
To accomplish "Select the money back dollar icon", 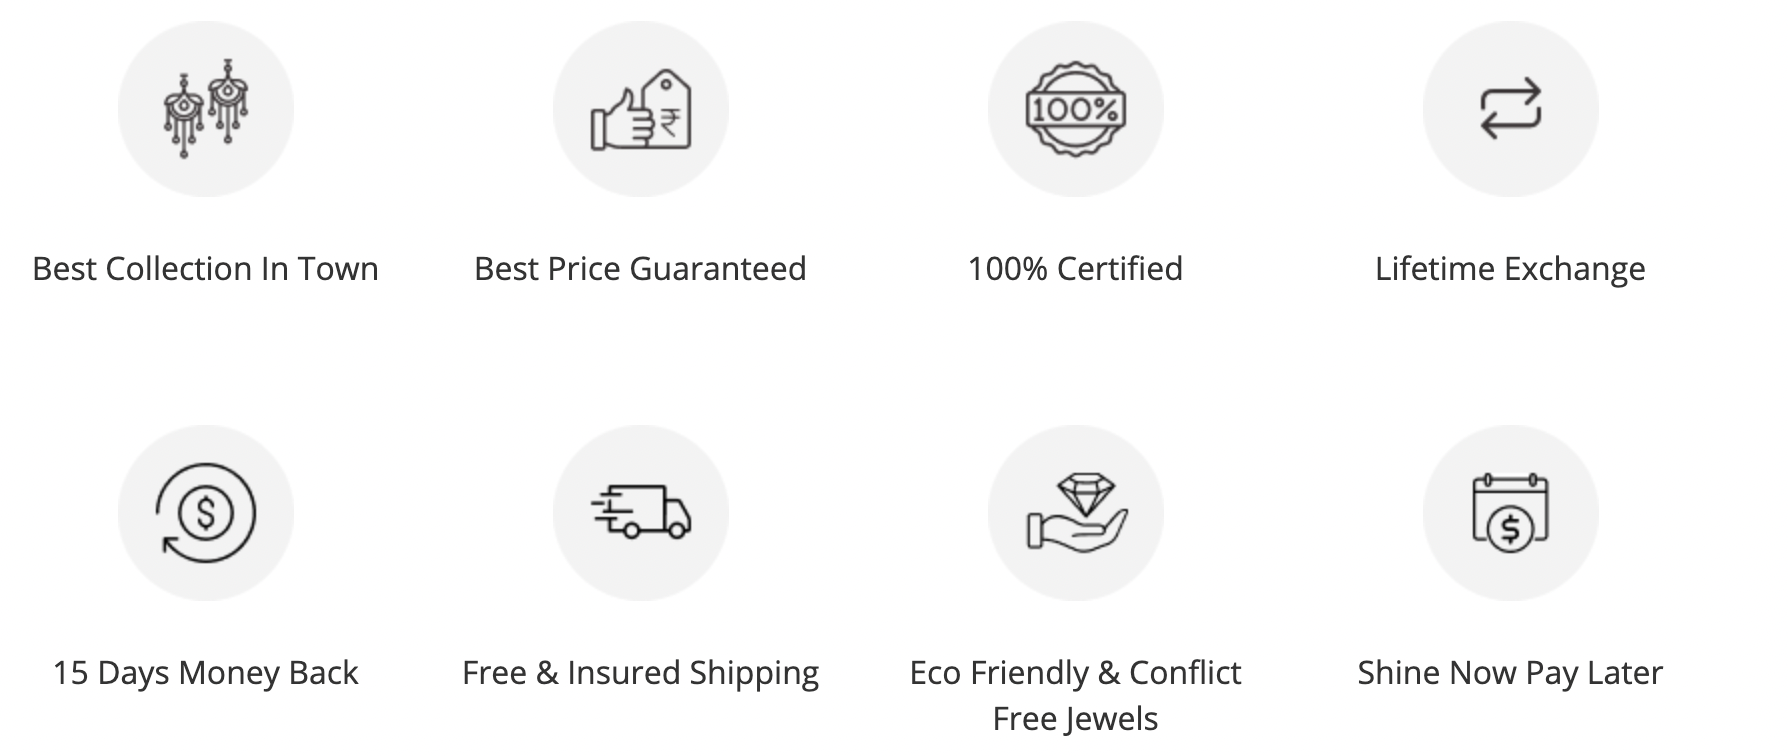I will pyautogui.click(x=206, y=513).
